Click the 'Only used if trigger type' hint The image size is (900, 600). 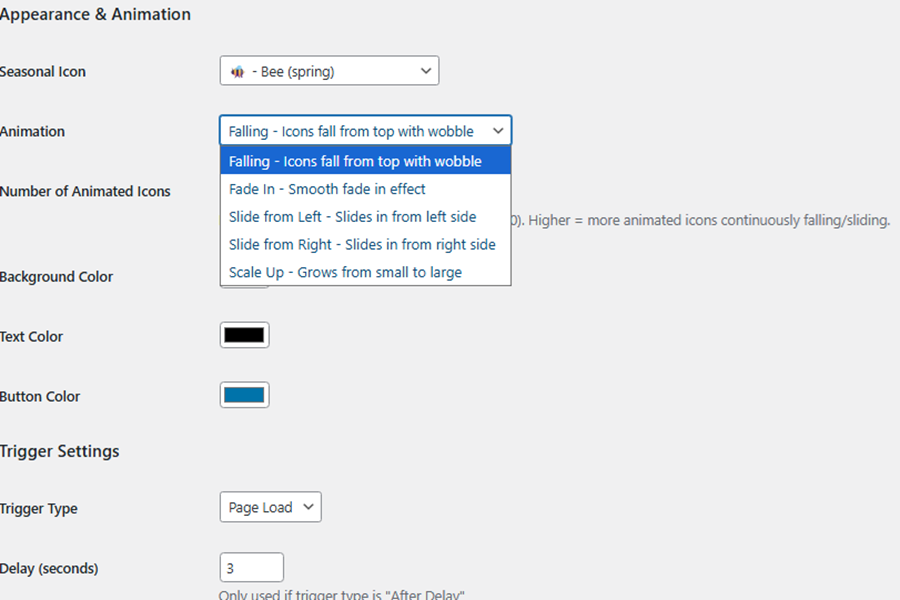342,594
